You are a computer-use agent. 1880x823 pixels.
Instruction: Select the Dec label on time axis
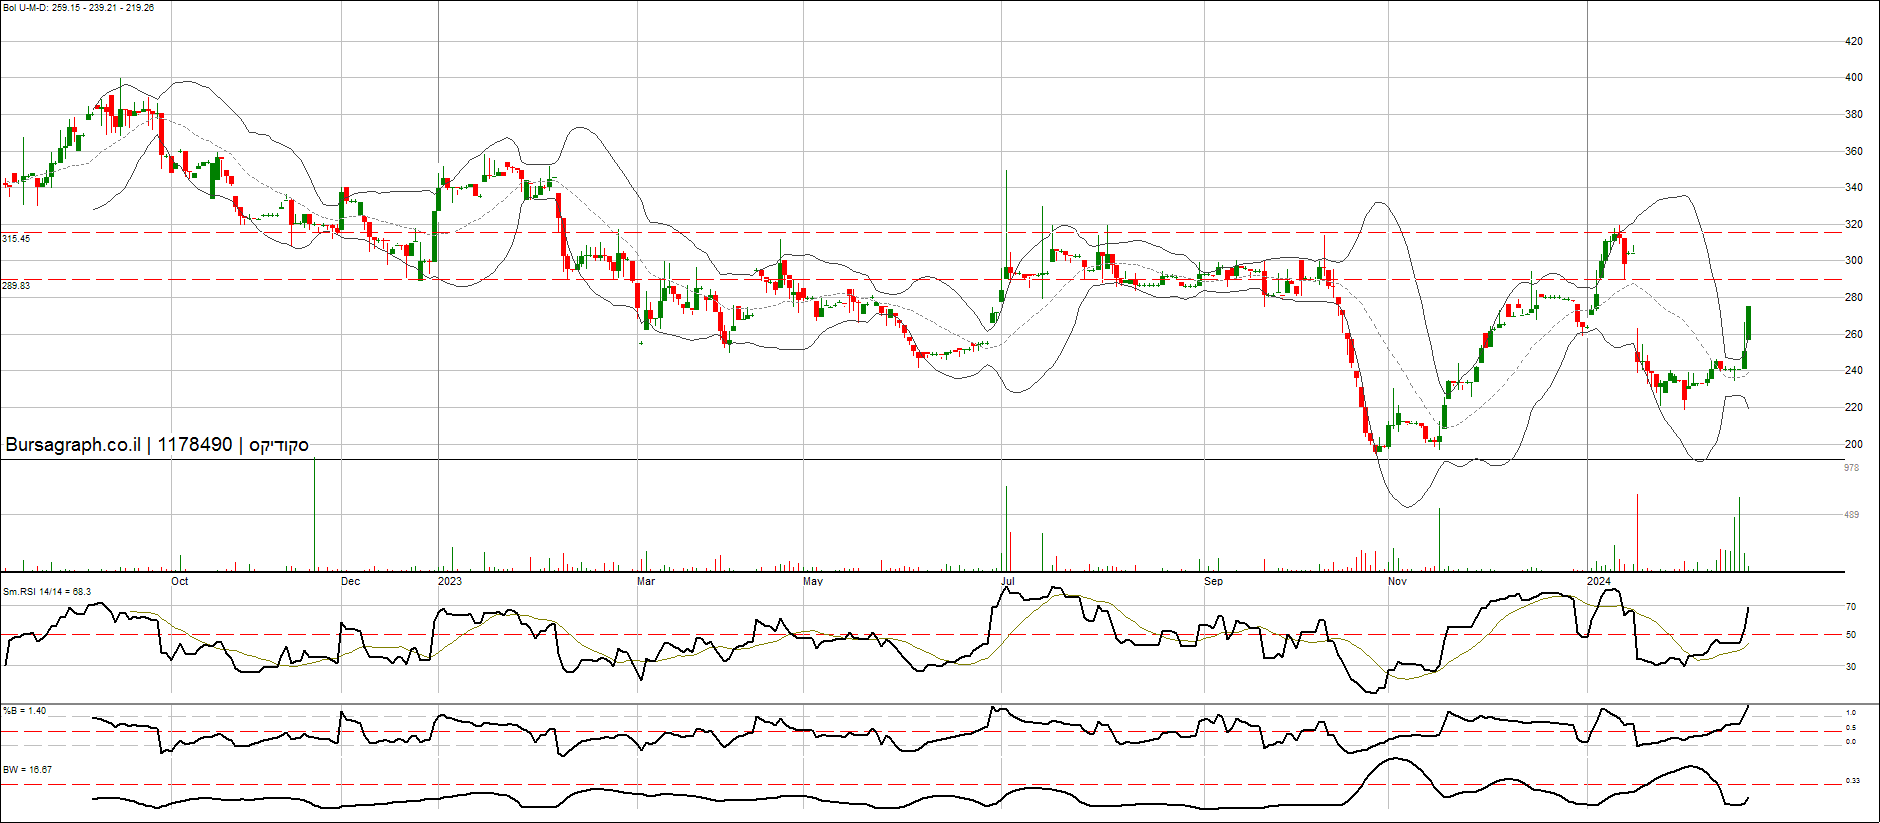tap(350, 581)
